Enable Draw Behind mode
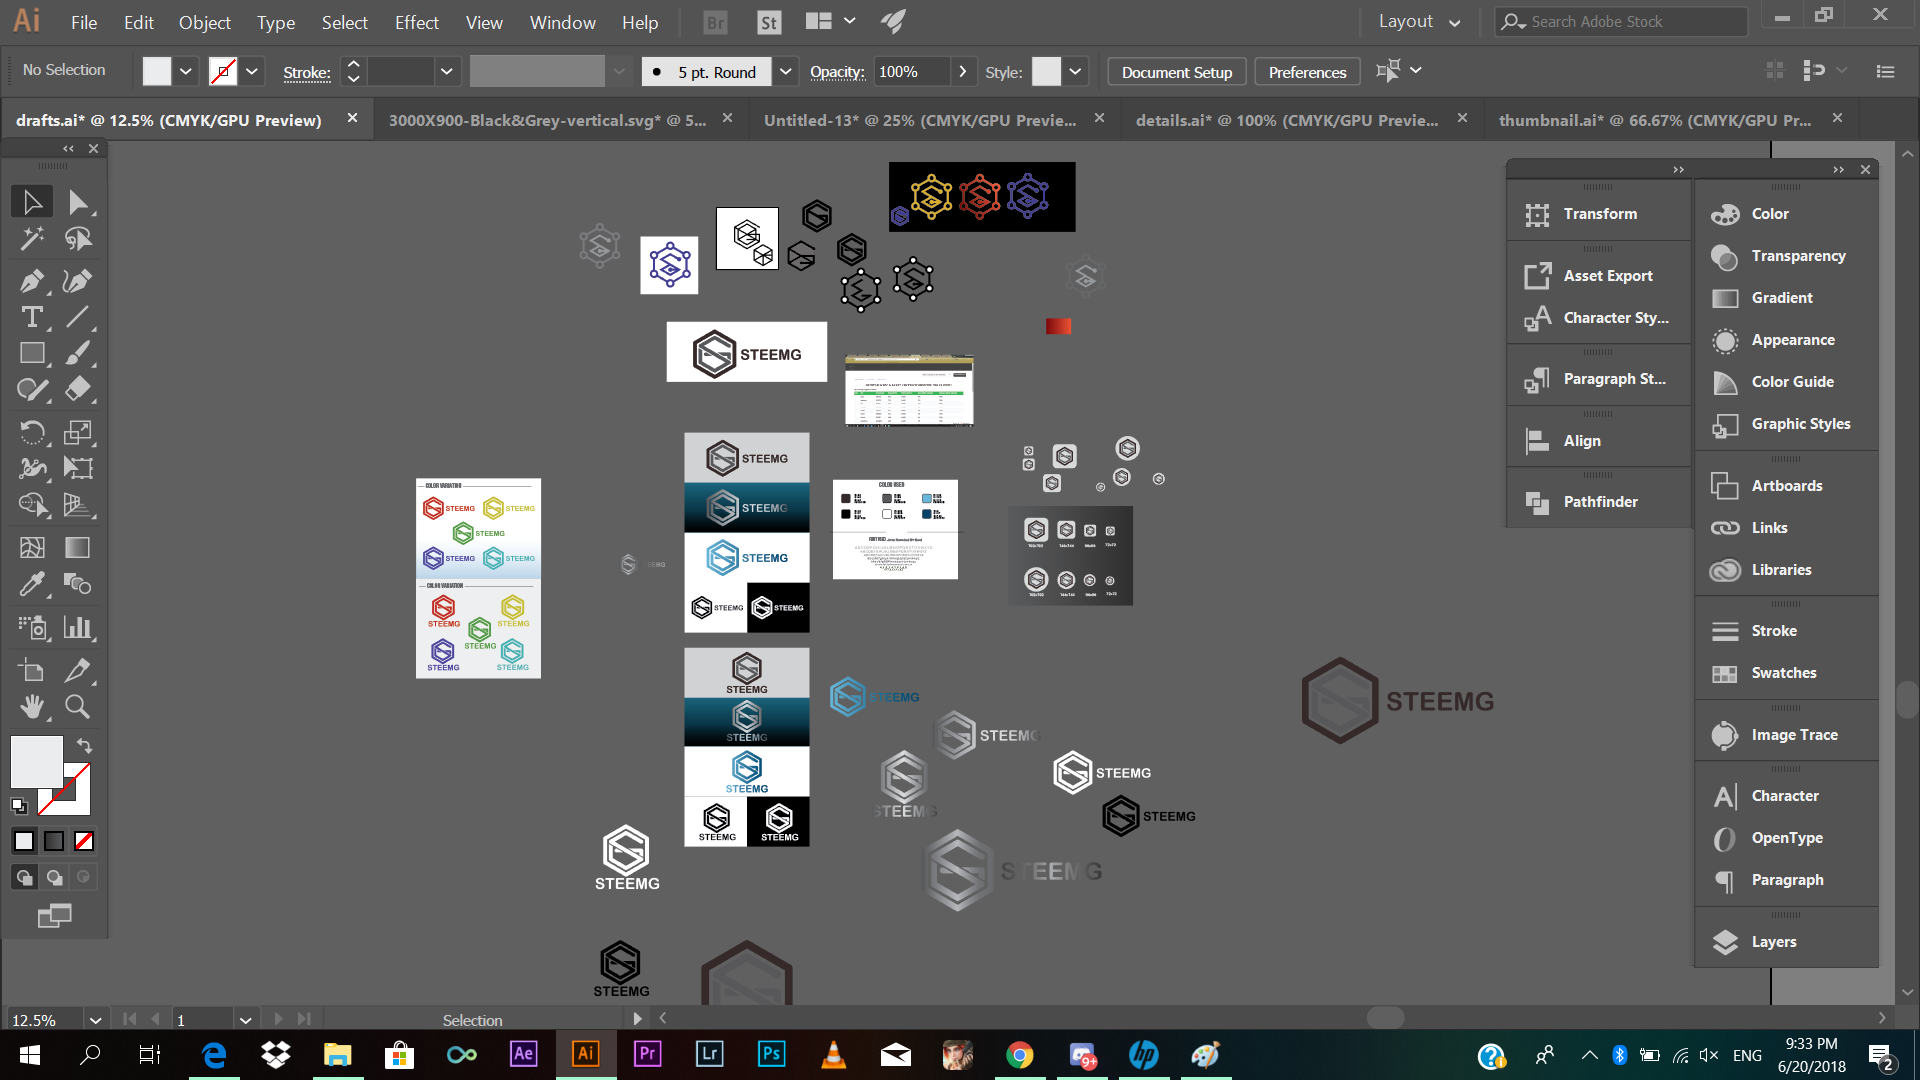This screenshot has width=1920, height=1080. tap(54, 877)
